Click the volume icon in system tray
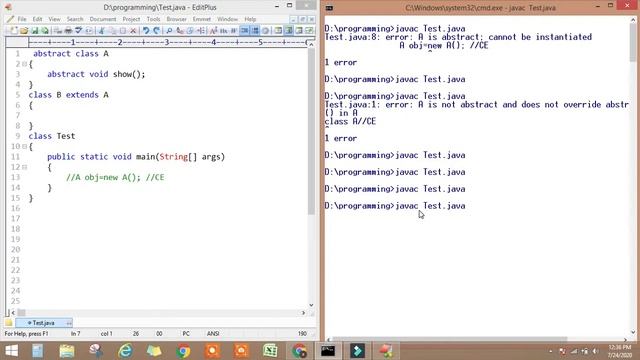640x360 pixels. (596, 351)
